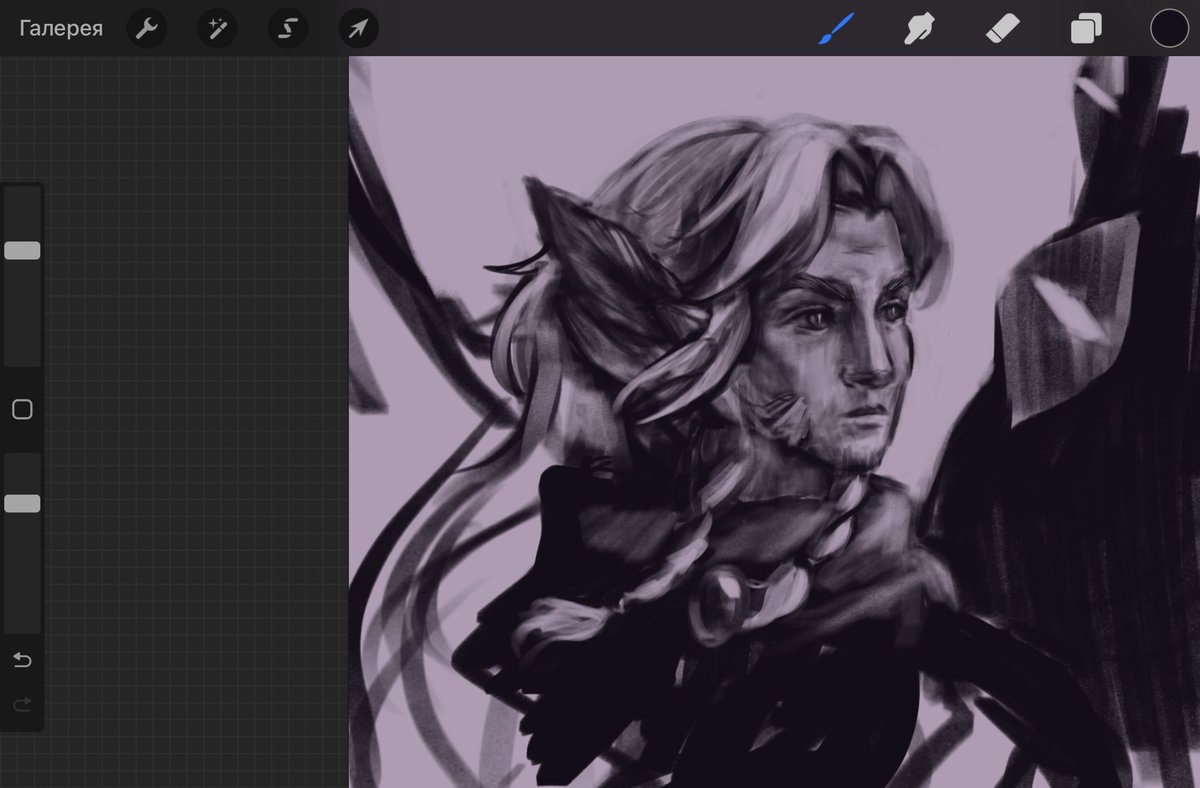The width and height of the screenshot is (1200, 788).
Task: Select the Smudge tool
Action: click(919, 29)
